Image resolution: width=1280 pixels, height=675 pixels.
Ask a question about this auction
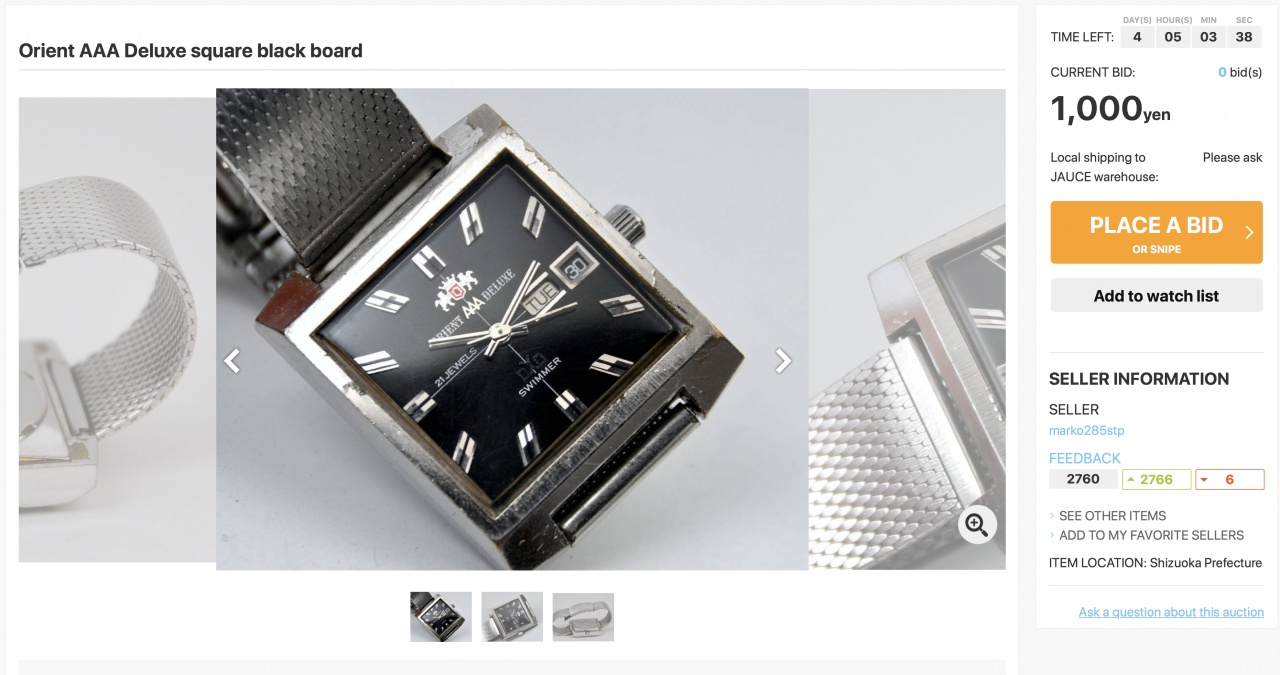pyautogui.click(x=1171, y=612)
